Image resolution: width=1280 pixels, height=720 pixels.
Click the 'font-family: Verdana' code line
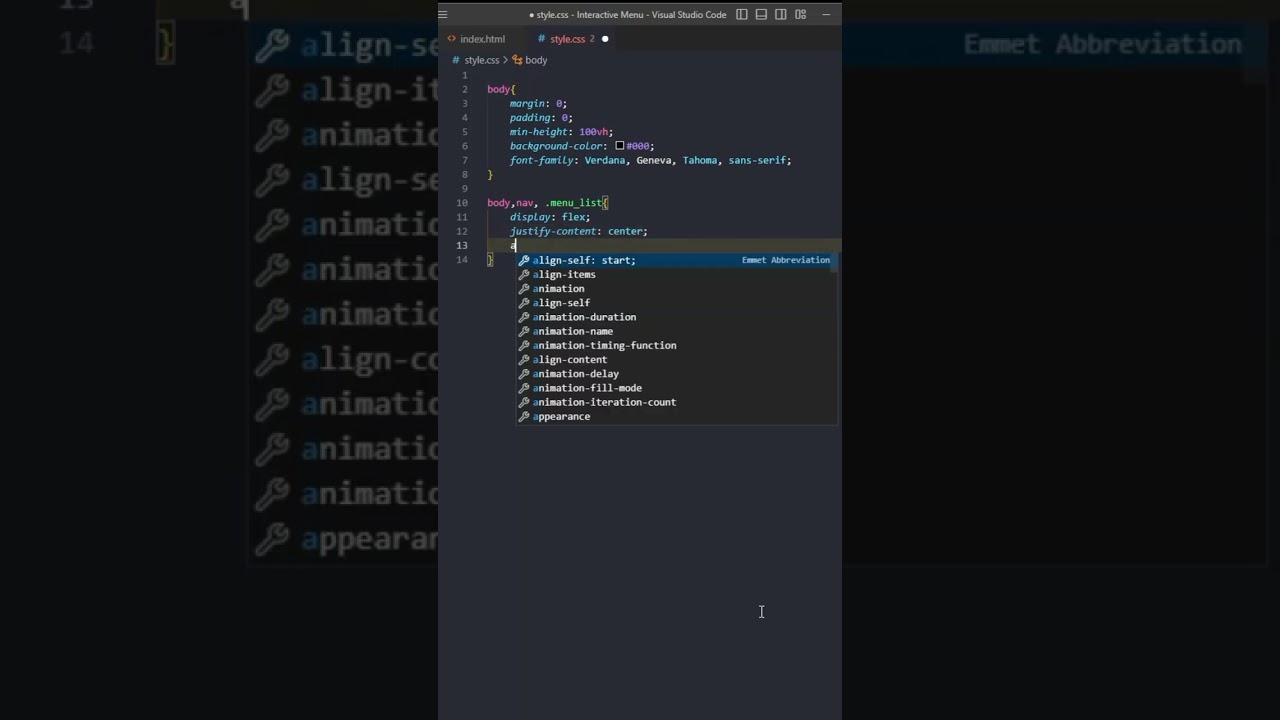650,160
